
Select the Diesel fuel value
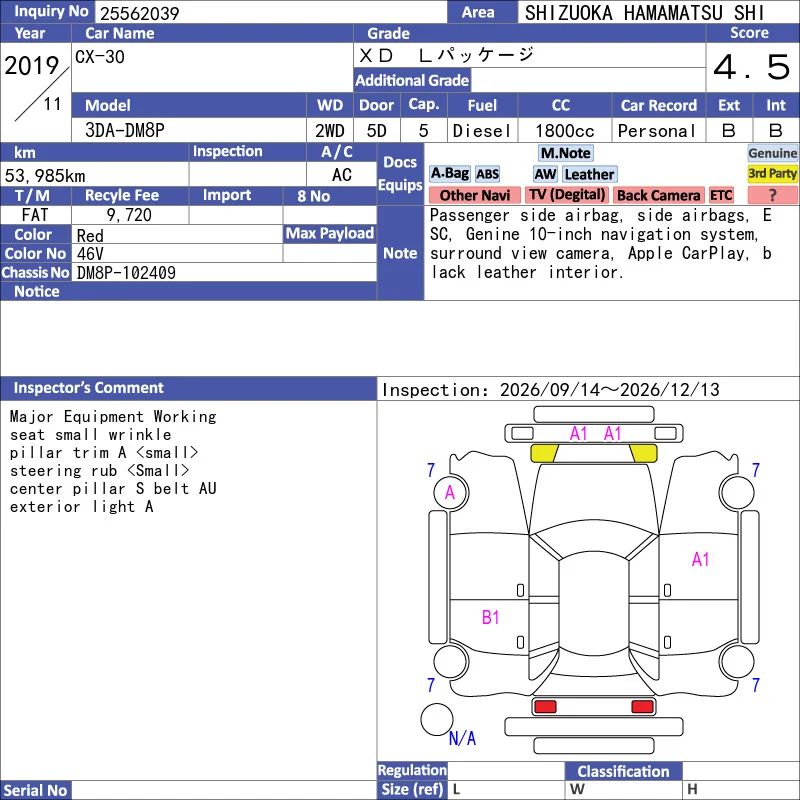coord(482,131)
